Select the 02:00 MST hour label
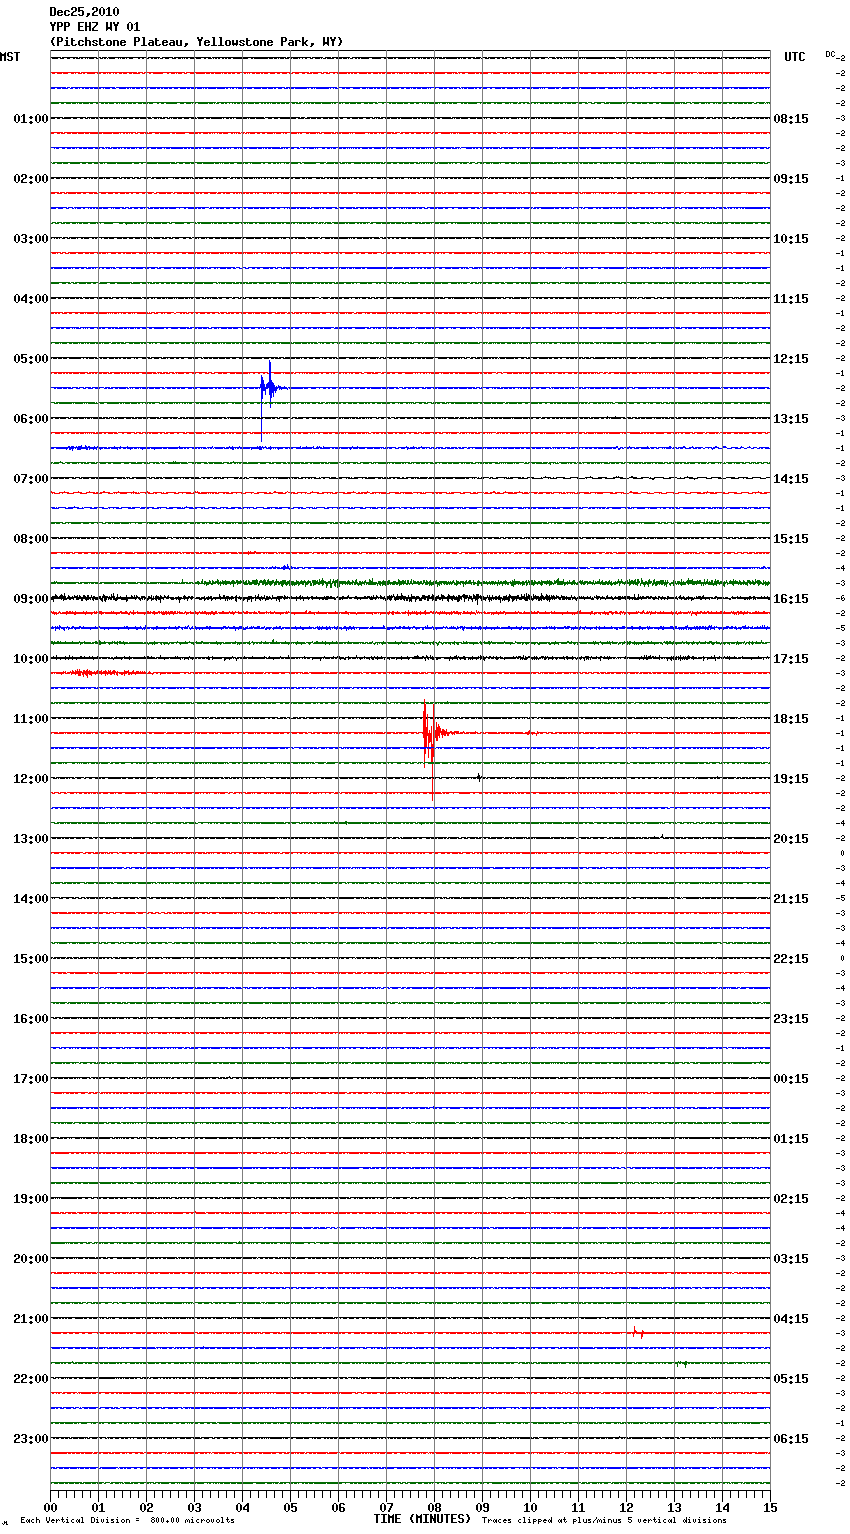The image size is (850, 1534). coord(31,179)
